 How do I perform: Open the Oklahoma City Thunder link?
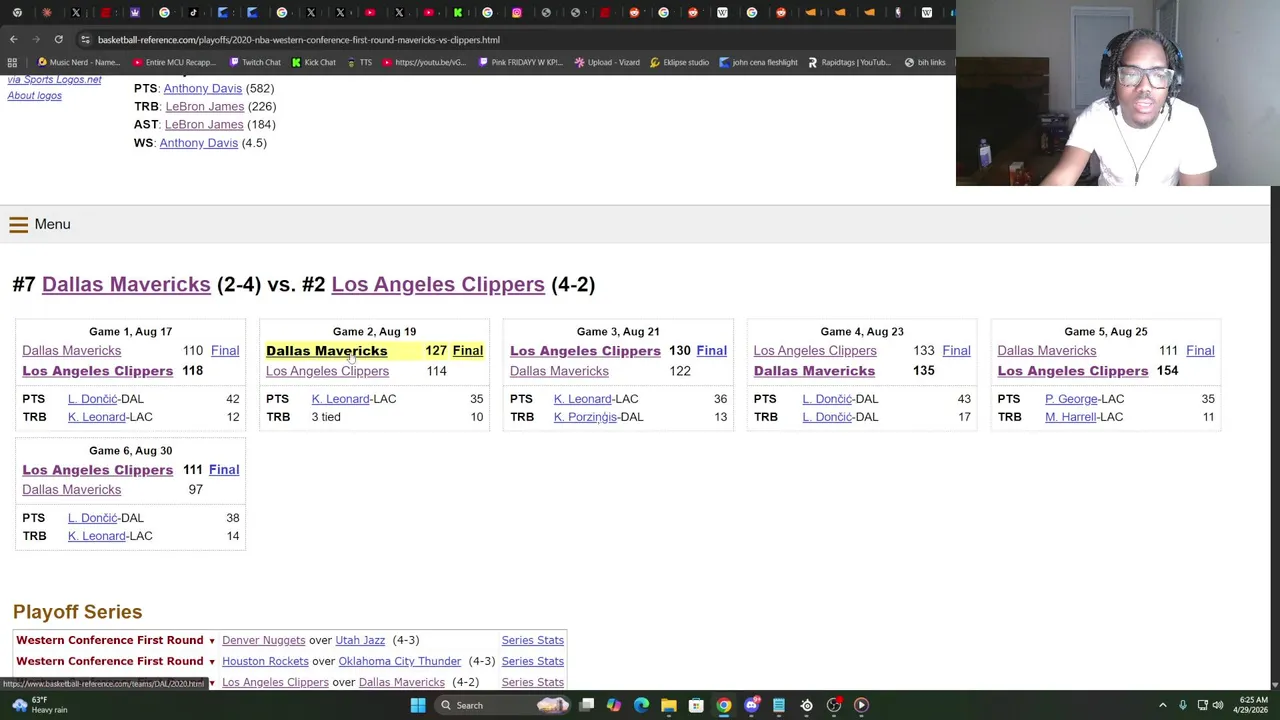400,661
